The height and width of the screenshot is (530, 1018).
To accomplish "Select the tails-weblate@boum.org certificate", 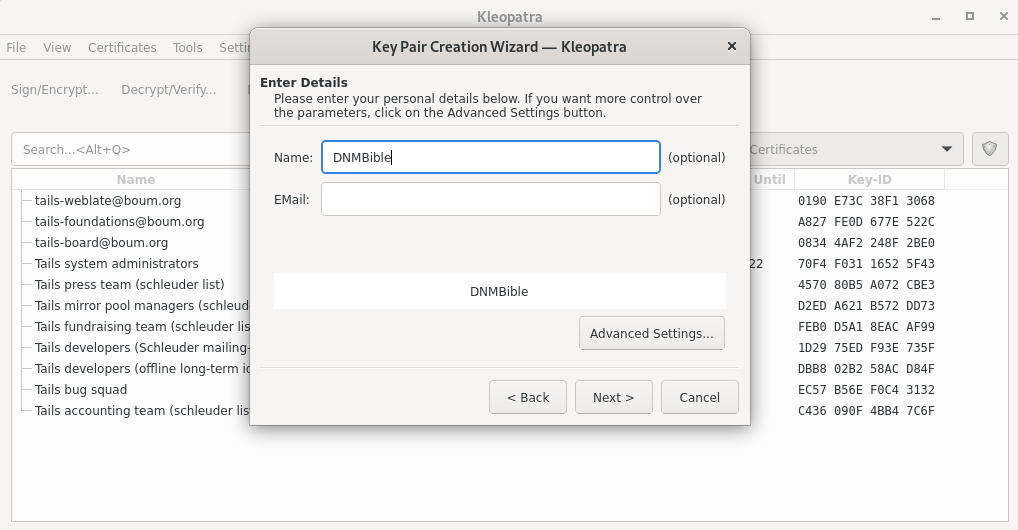I will pos(108,200).
